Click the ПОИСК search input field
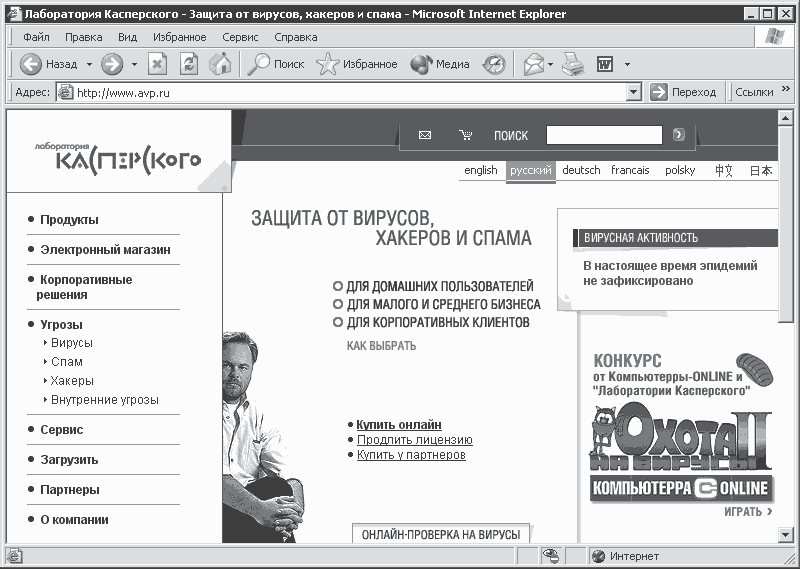This screenshot has height=569, width=800. 604,135
